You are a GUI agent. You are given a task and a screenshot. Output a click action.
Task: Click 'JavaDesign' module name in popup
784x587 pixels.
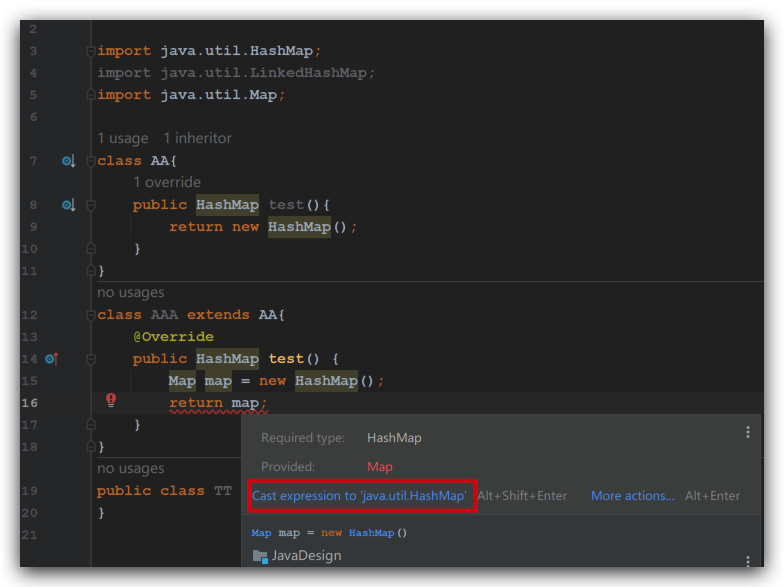click(x=306, y=556)
